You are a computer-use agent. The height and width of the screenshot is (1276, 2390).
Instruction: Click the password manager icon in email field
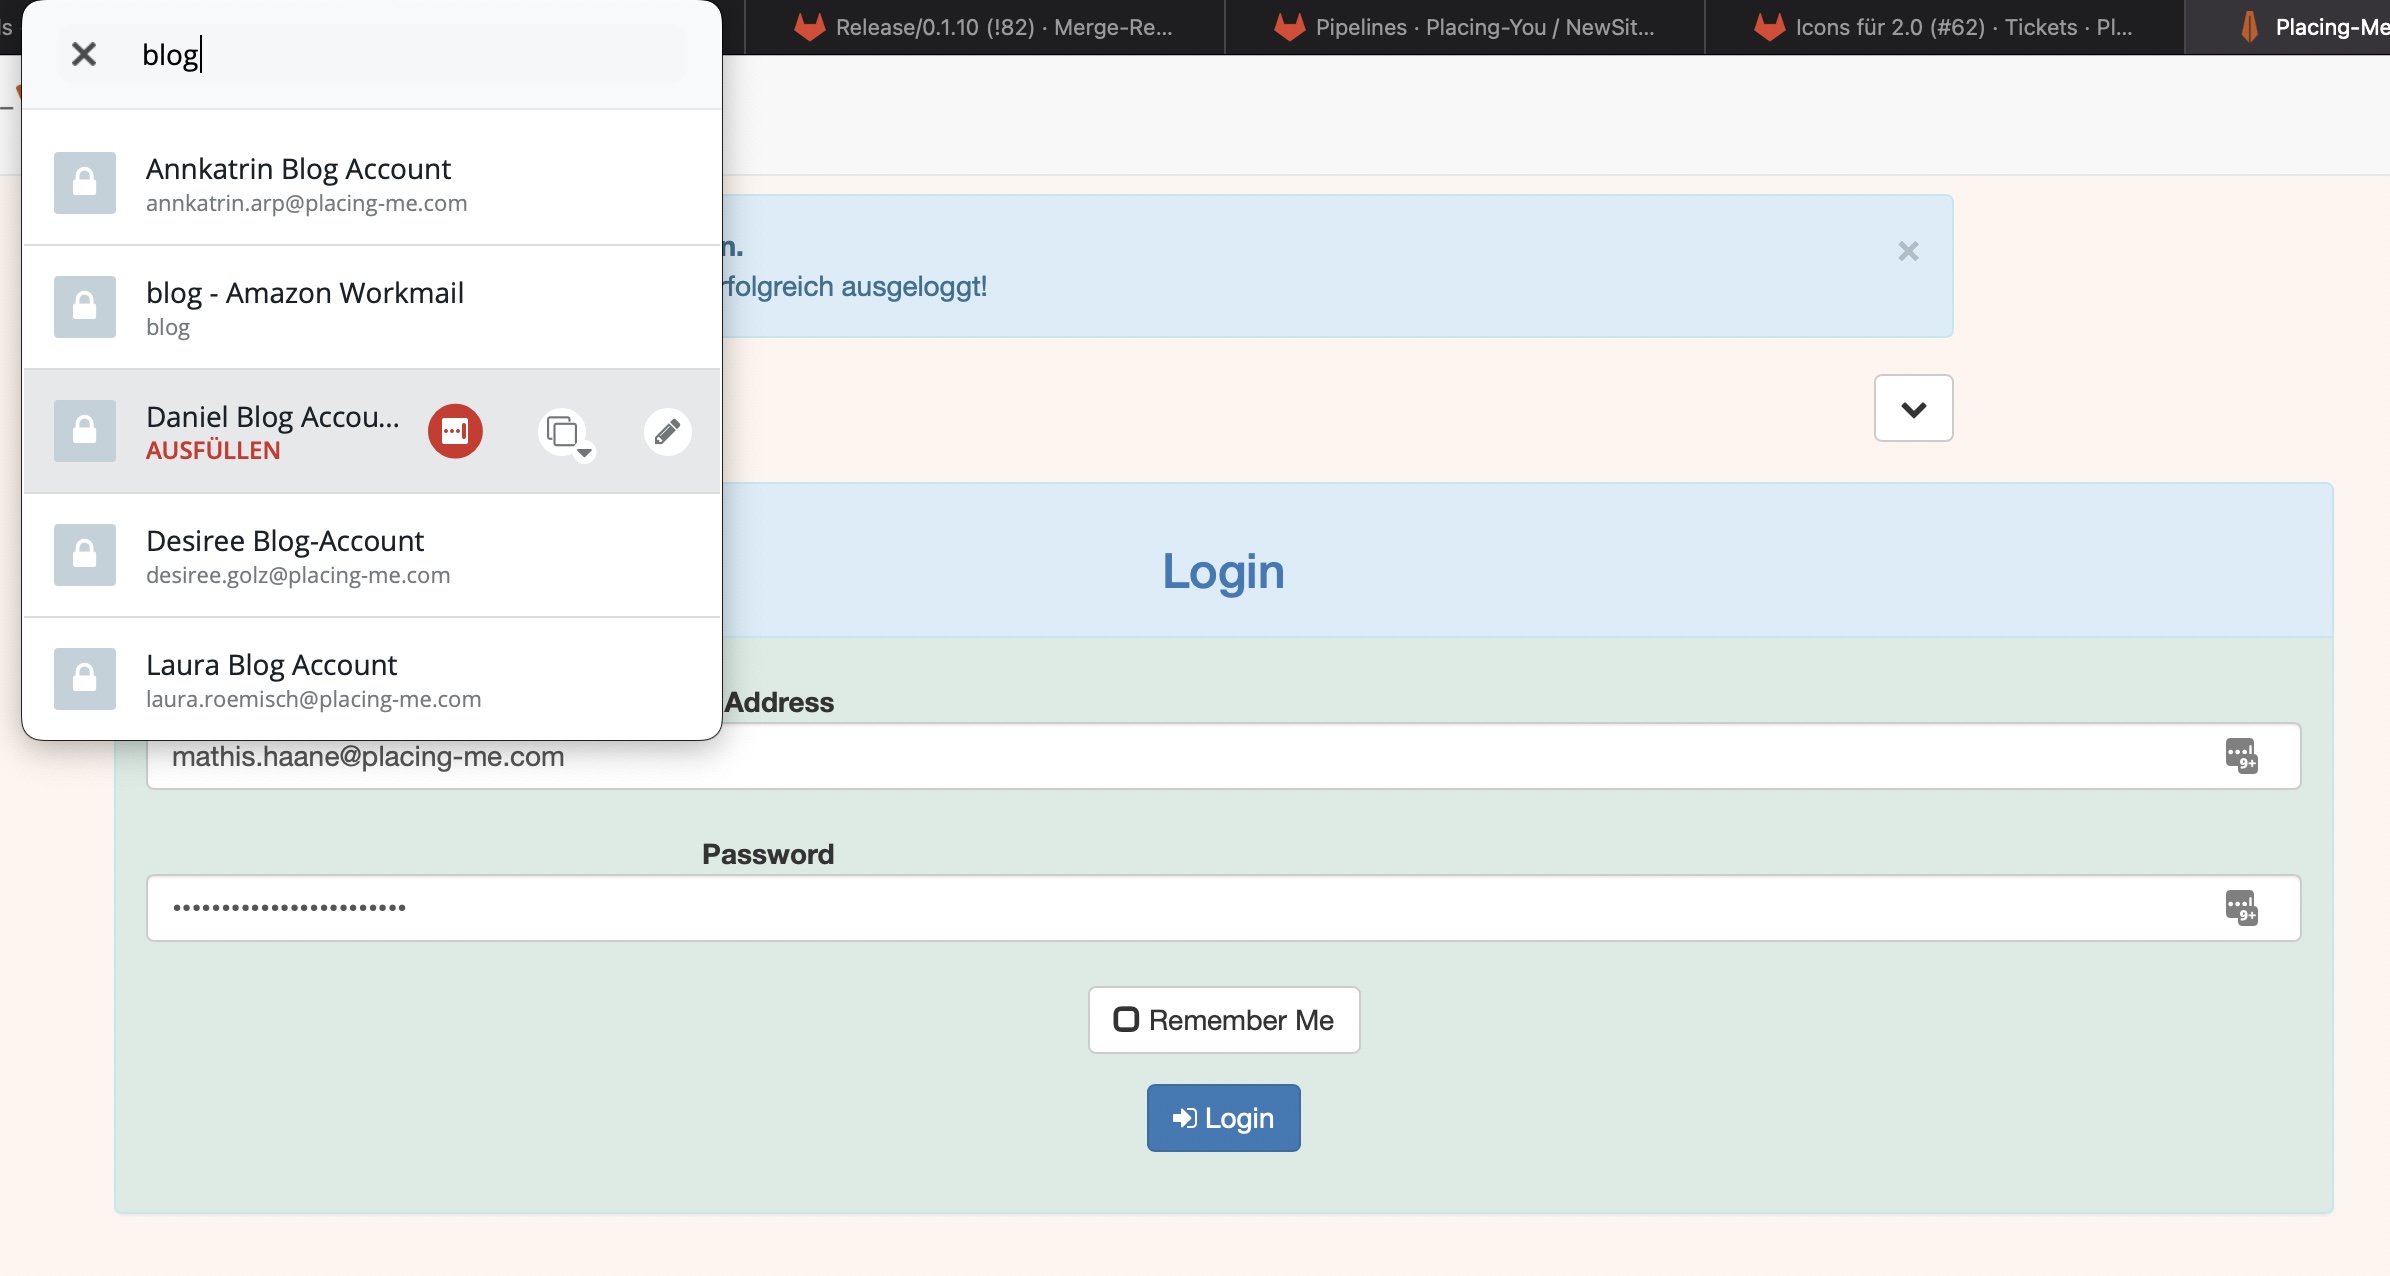click(x=2240, y=756)
